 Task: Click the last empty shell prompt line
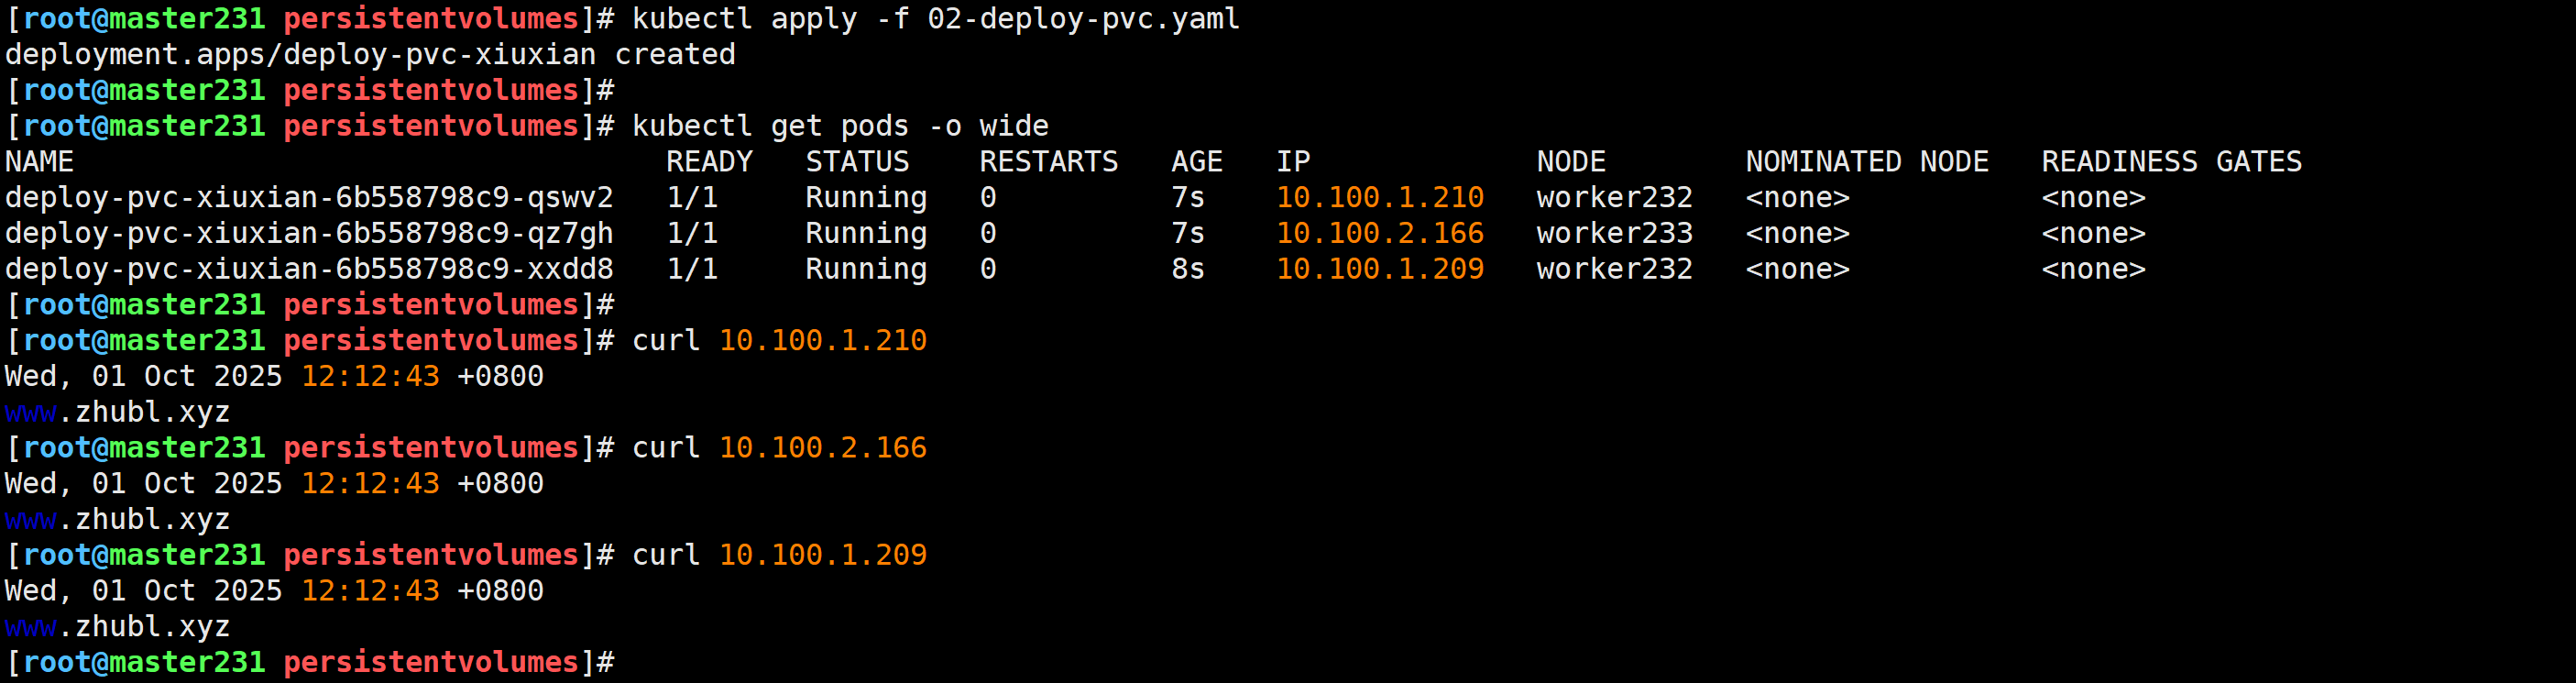pos(310,662)
